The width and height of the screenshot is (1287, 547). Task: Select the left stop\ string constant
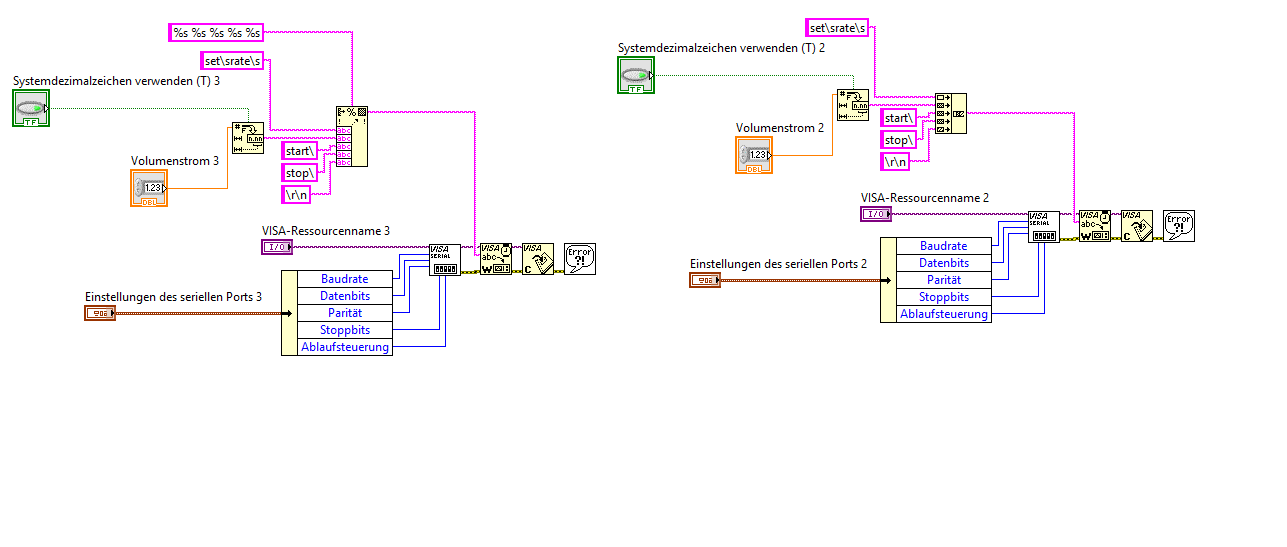tap(300, 173)
